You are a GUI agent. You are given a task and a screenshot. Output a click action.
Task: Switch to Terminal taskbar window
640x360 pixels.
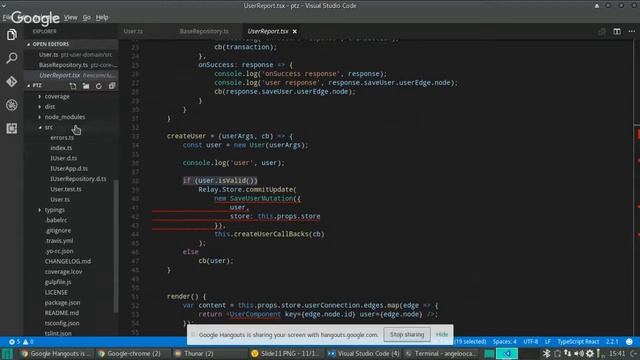pos(441,353)
